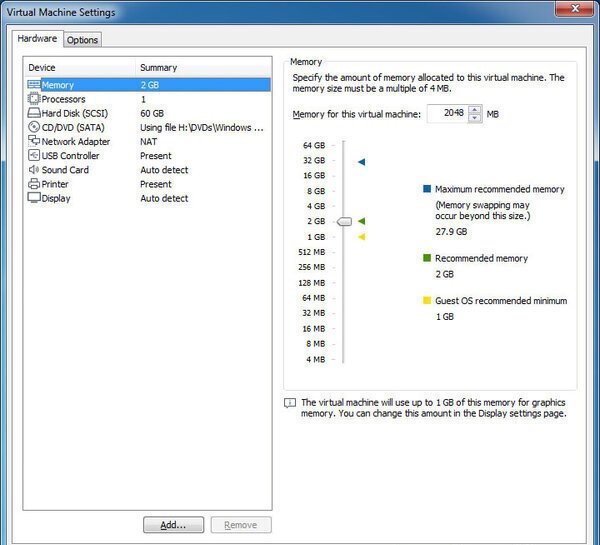The height and width of the screenshot is (545, 600).
Task: Close the Virtual Machine Settings window
Action: 575,8
